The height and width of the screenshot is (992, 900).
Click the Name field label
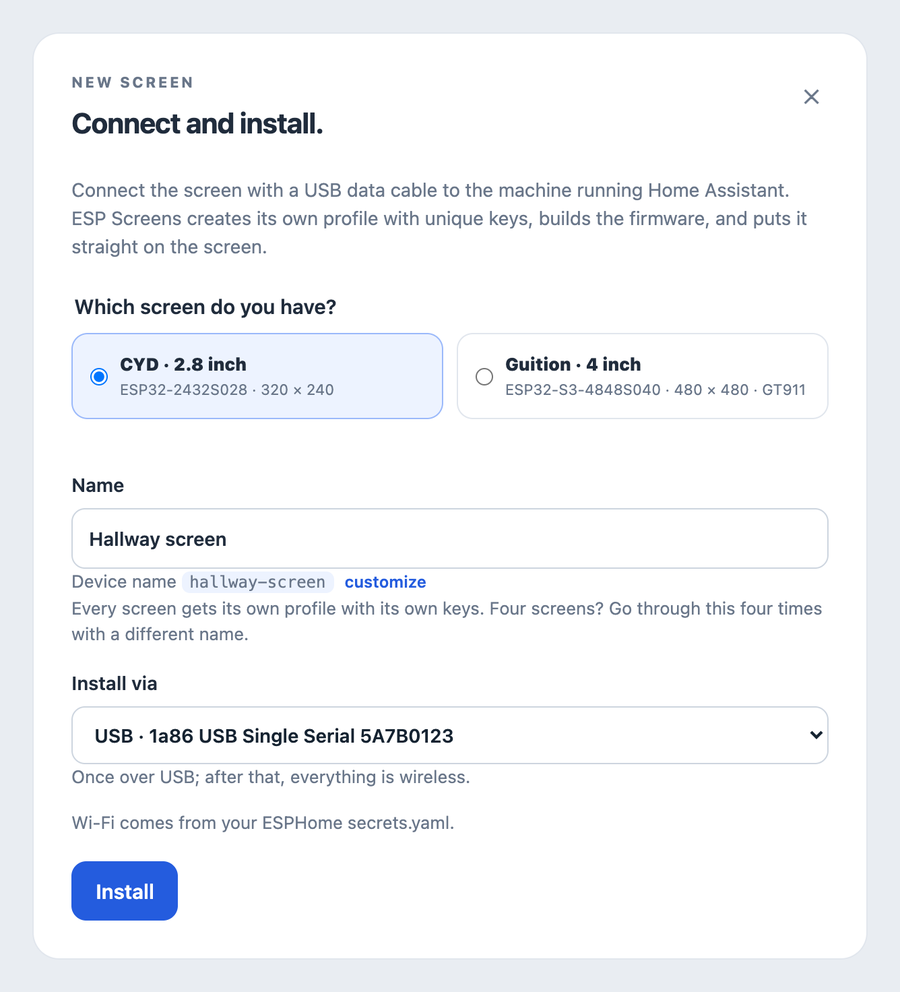pos(98,485)
